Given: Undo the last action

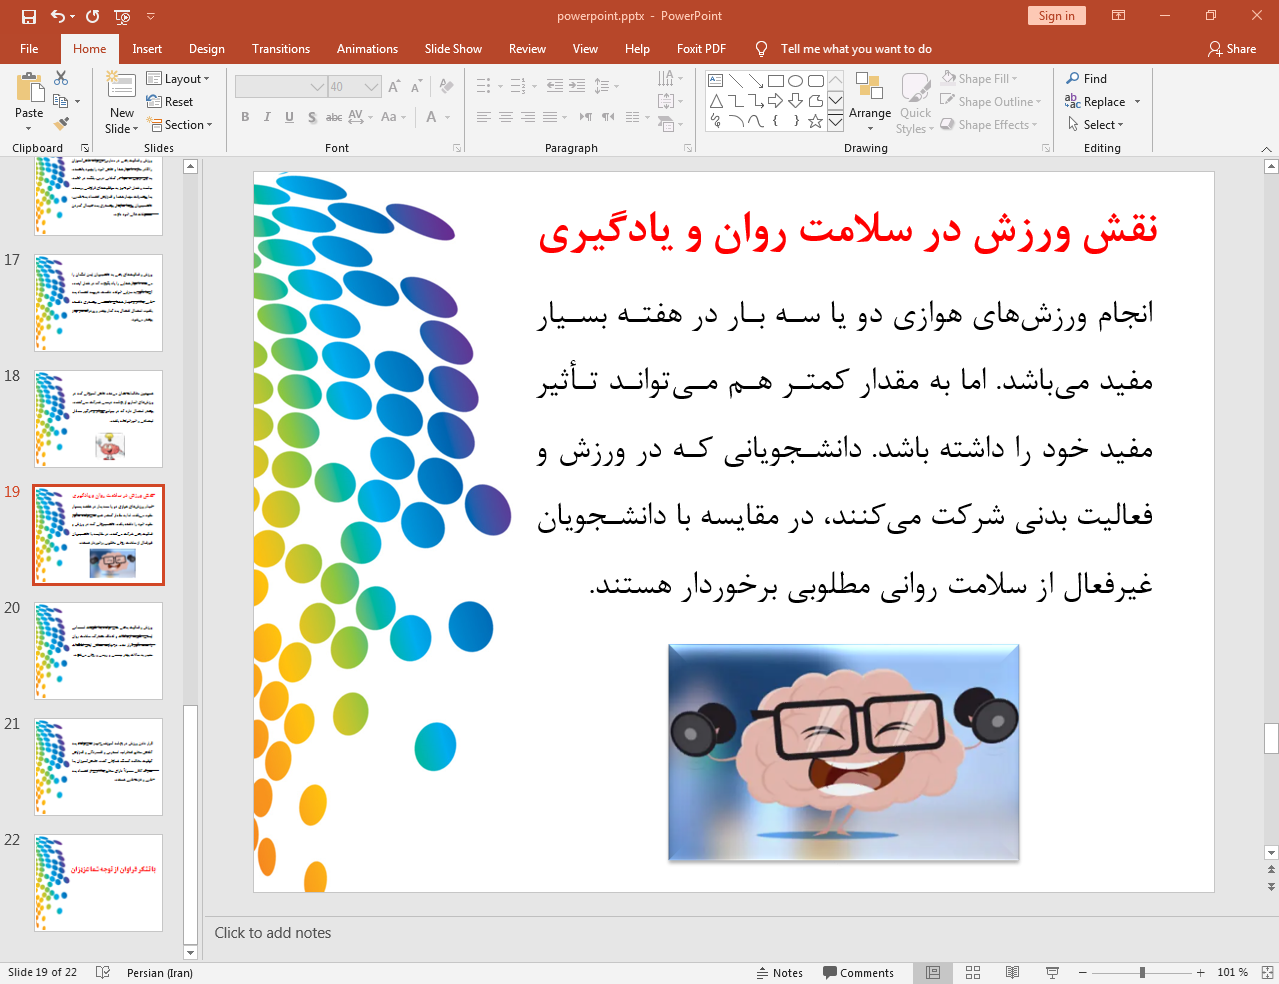Looking at the screenshot, I should [58, 16].
